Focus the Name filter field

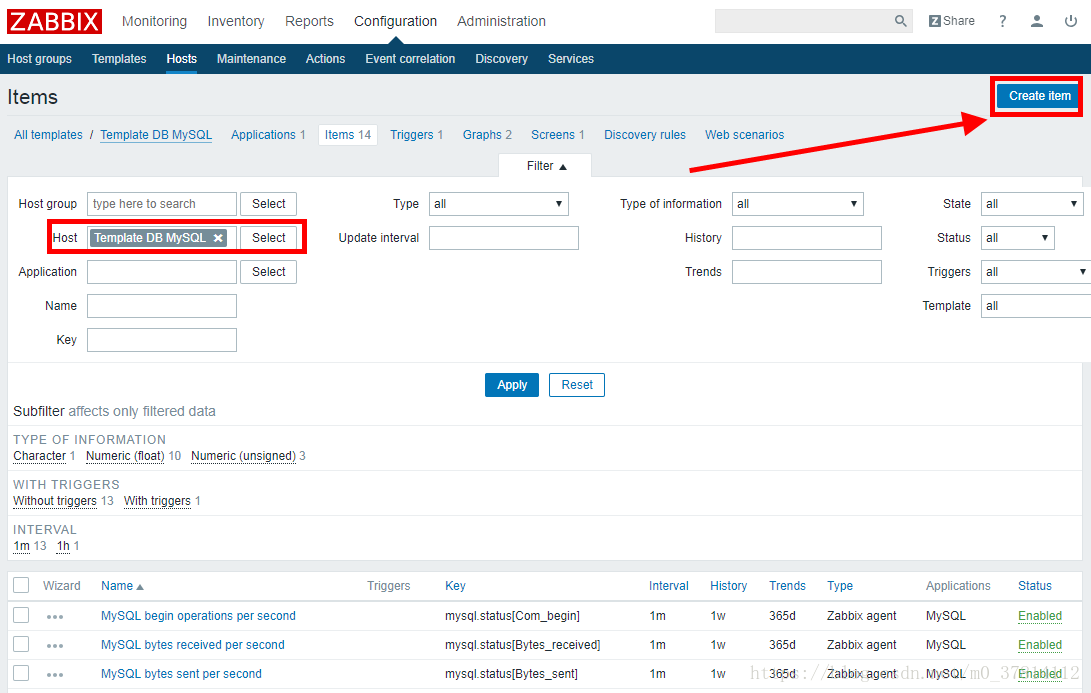161,306
